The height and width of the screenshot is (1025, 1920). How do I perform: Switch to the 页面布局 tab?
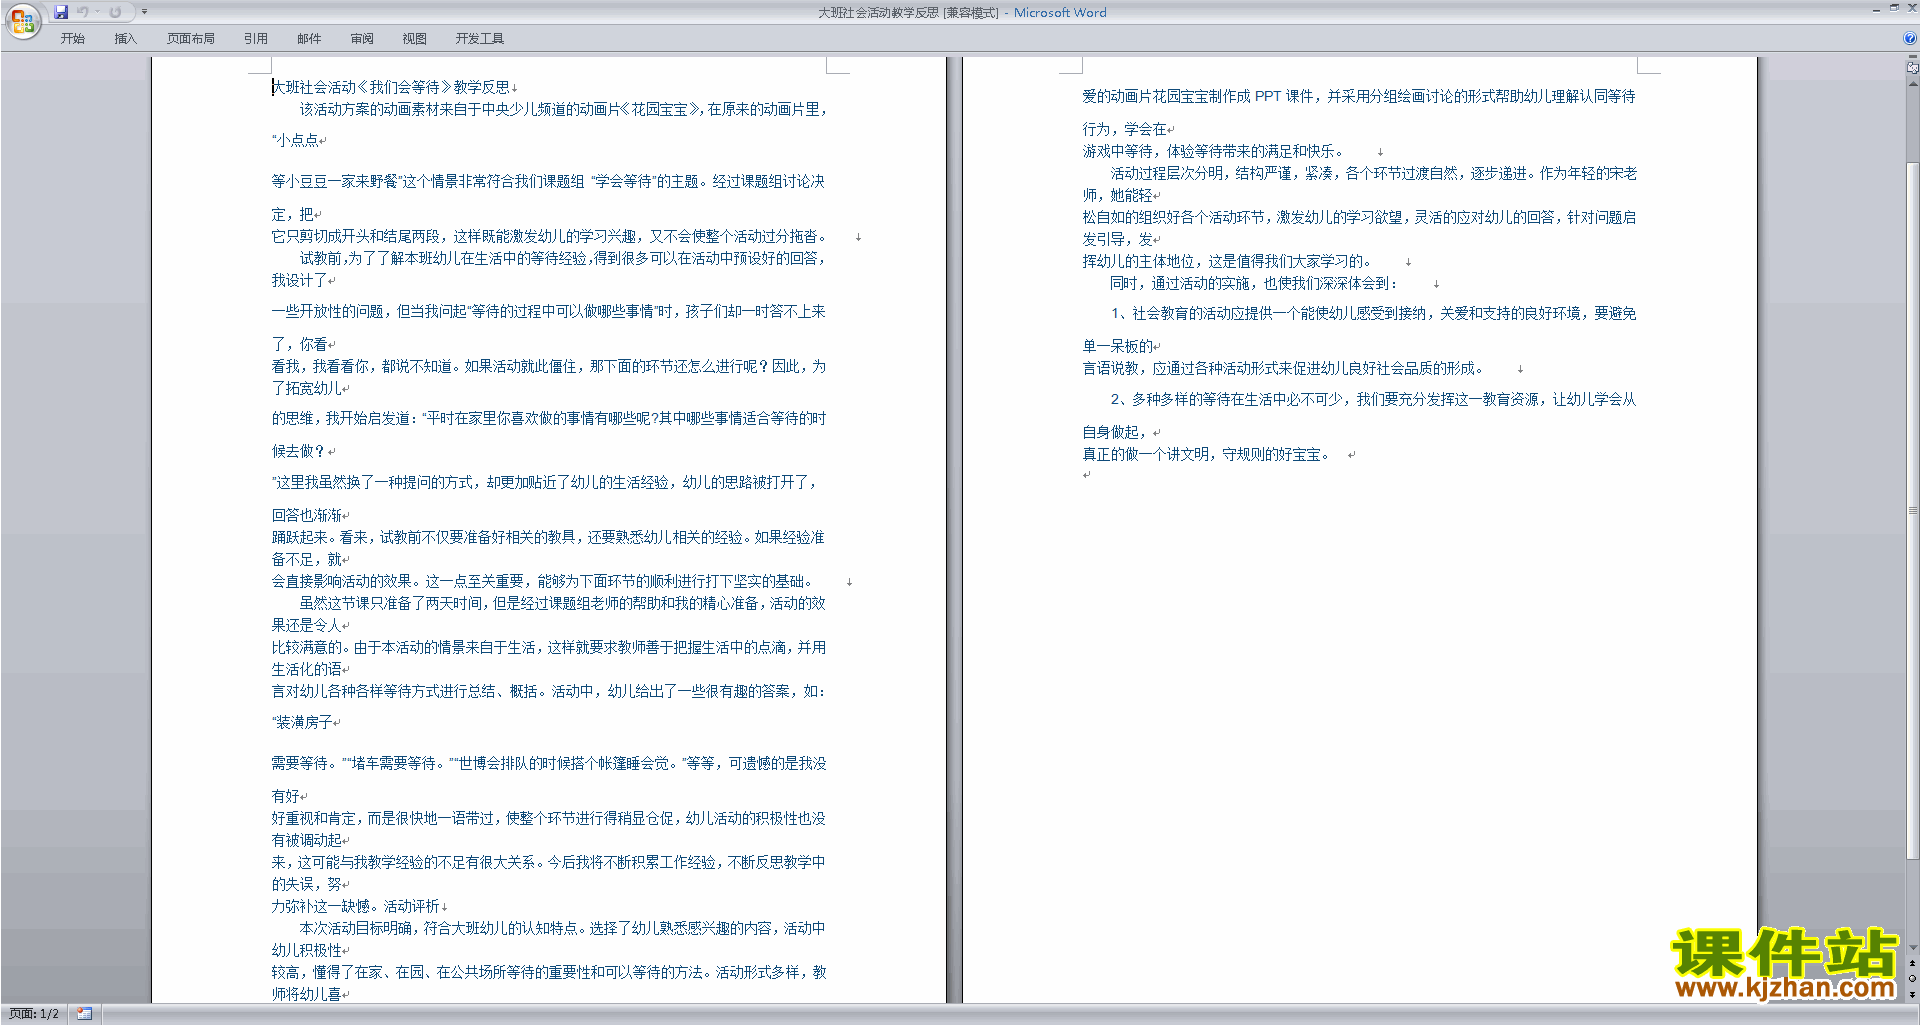[x=191, y=39]
